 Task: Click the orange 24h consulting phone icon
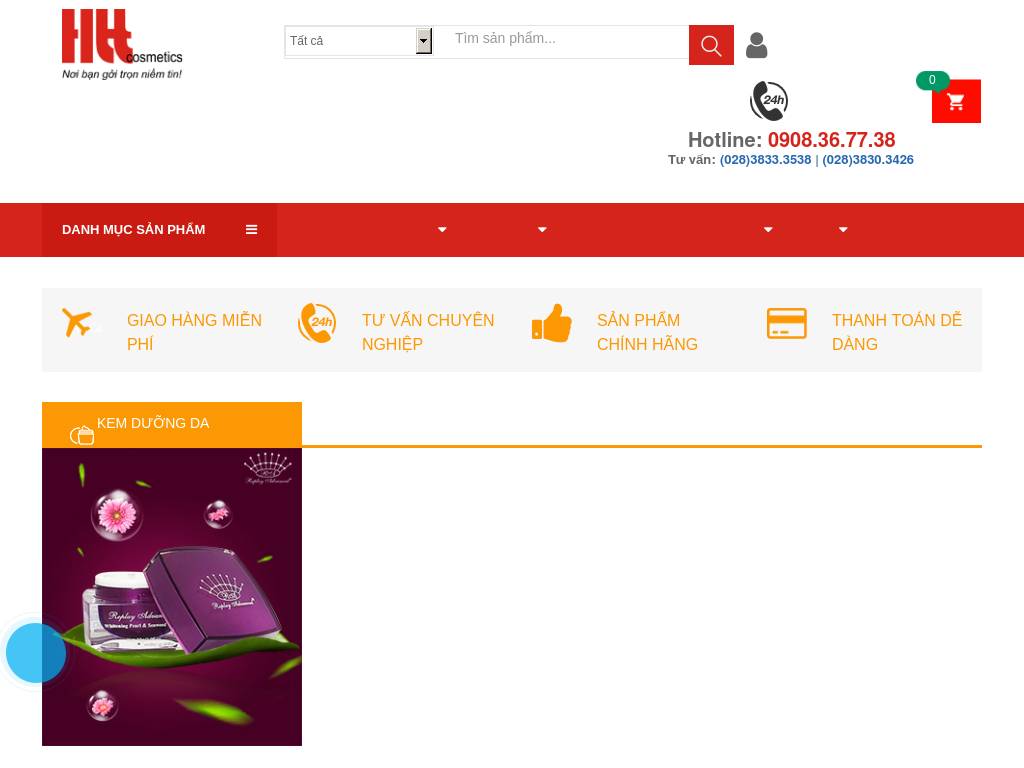pos(317,323)
